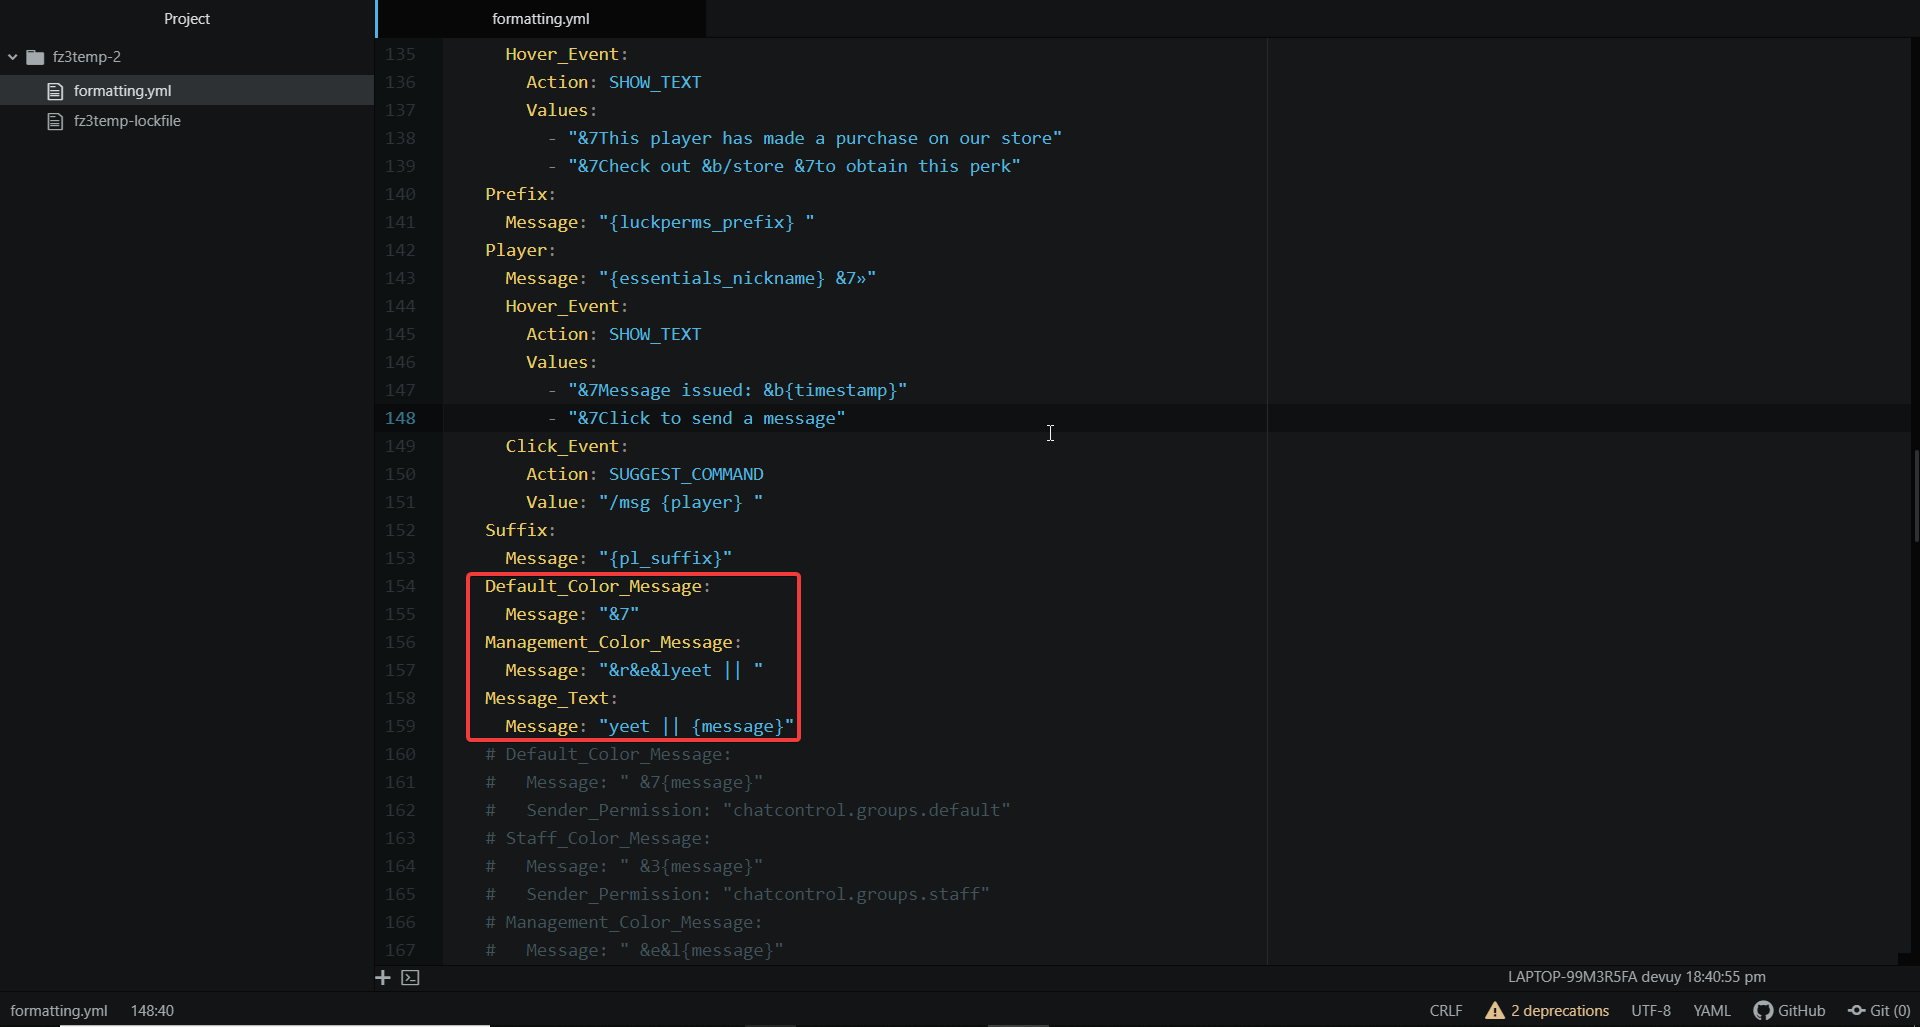The image size is (1920, 1027).
Task: Open the YAML language mode selector
Action: [1711, 1010]
